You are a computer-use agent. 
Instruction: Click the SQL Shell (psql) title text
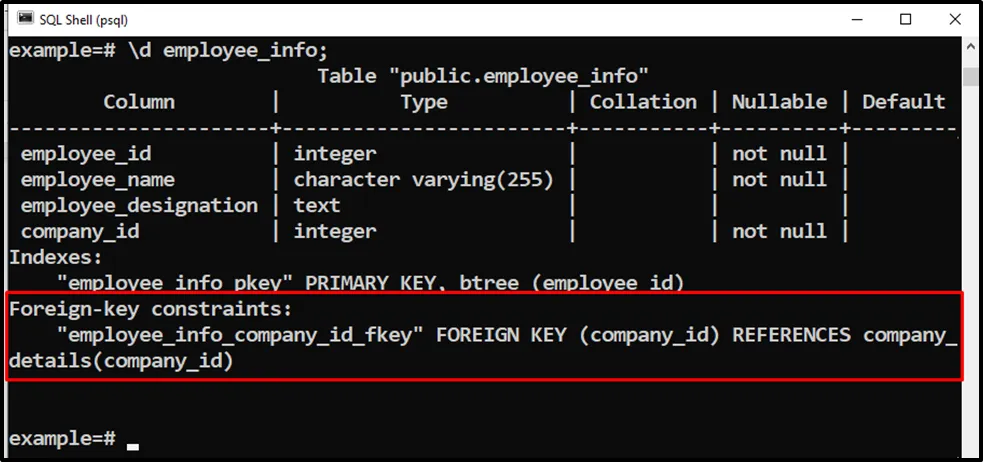point(84,19)
